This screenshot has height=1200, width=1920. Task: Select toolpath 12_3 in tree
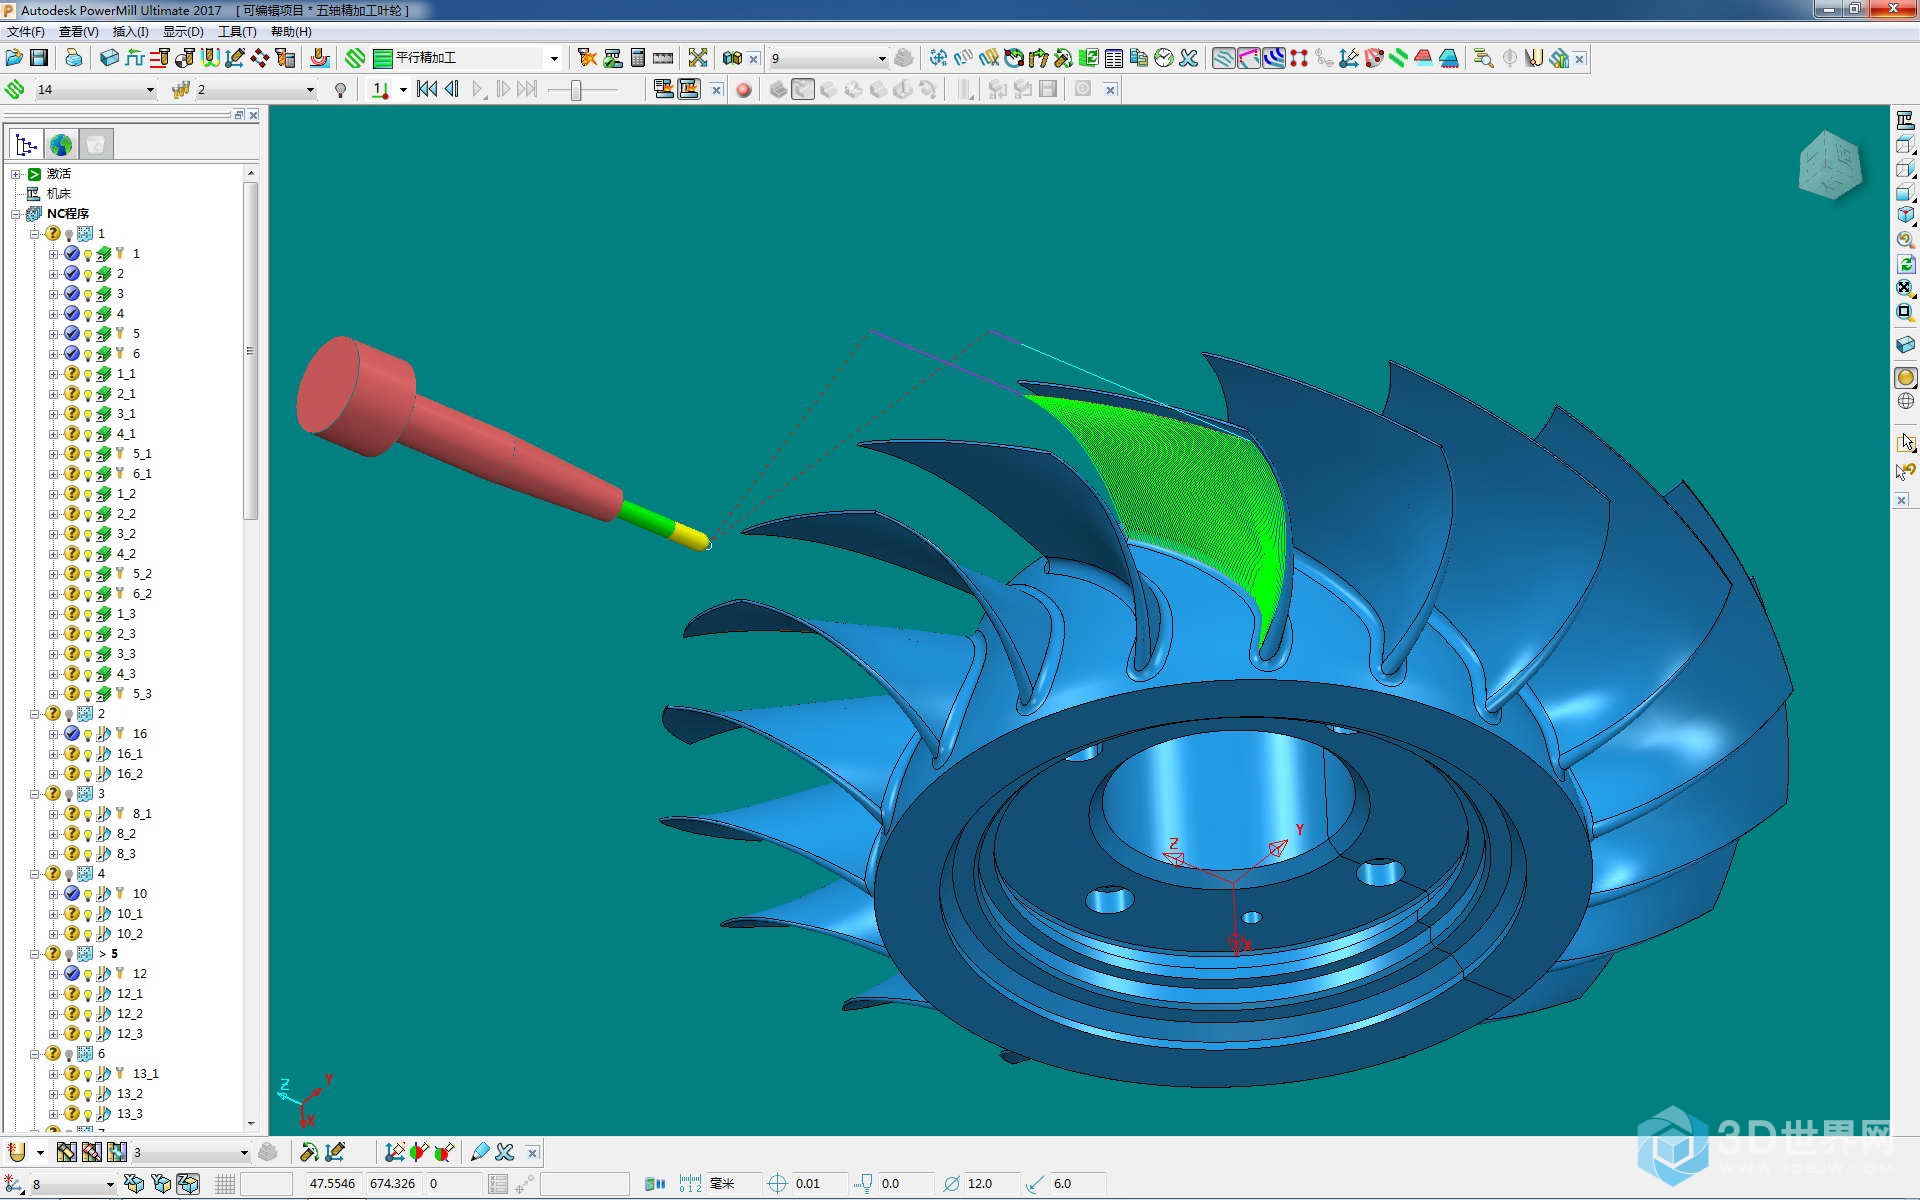(130, 1034)
